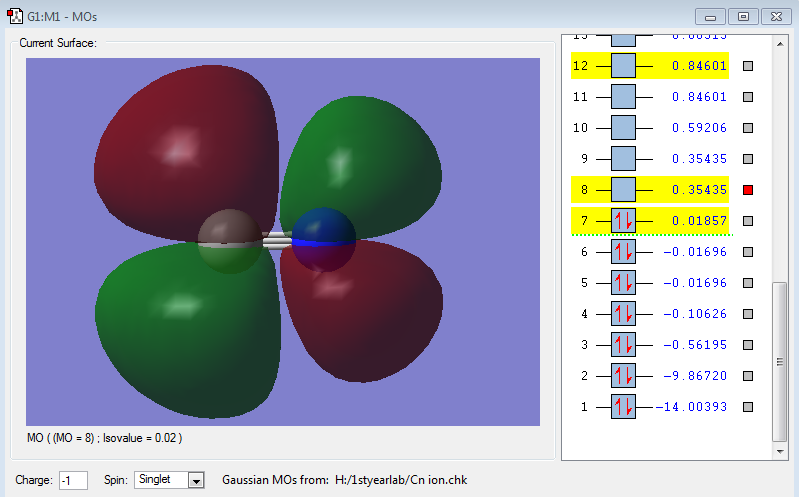The height and width of the screenshot is (497, 799).
Task: Toggle surface square for orbital 11
Action: point(748,97)
